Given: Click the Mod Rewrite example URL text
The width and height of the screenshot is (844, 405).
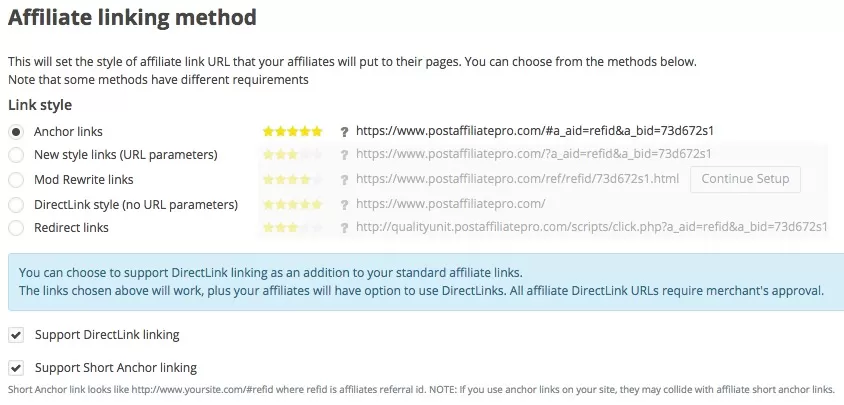Looking at the screenshot, I should (x=518, y=180).
